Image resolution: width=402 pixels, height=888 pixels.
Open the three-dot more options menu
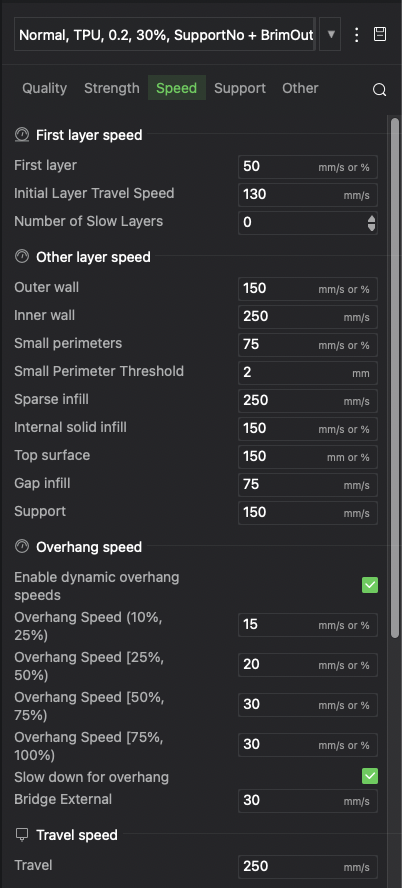(356, 35)
